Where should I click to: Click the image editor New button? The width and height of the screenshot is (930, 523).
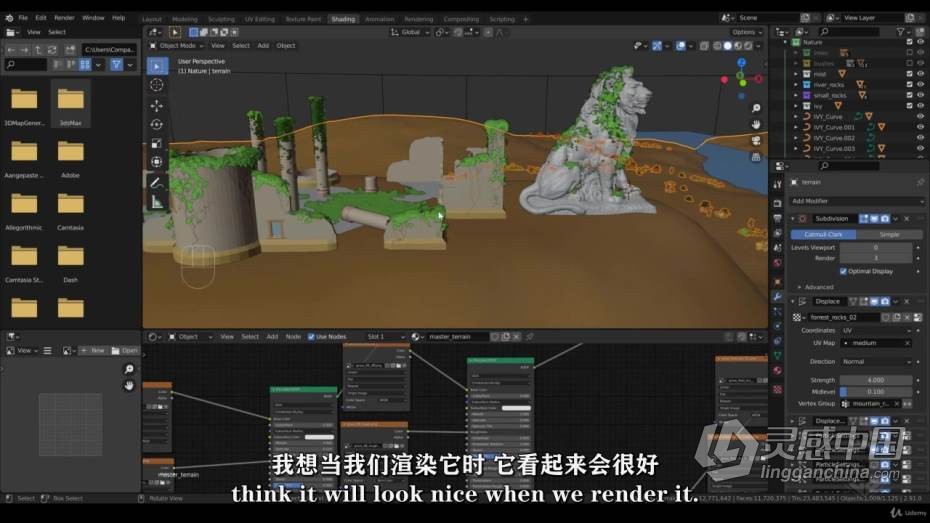pos(93,350)
